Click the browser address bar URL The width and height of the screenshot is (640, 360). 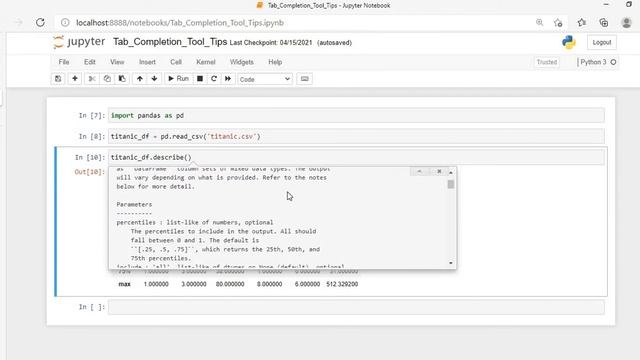click(x=180, y=23)
